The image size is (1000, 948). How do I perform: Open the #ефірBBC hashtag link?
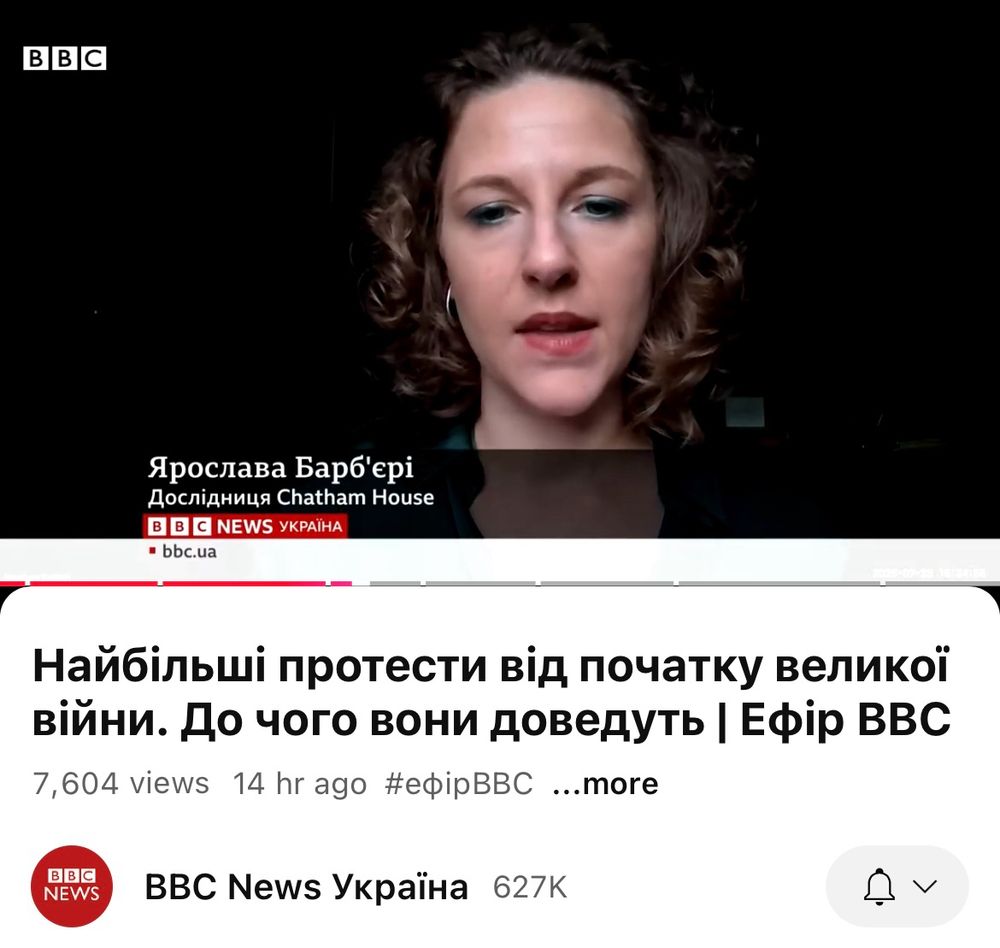tap(459, 783)
